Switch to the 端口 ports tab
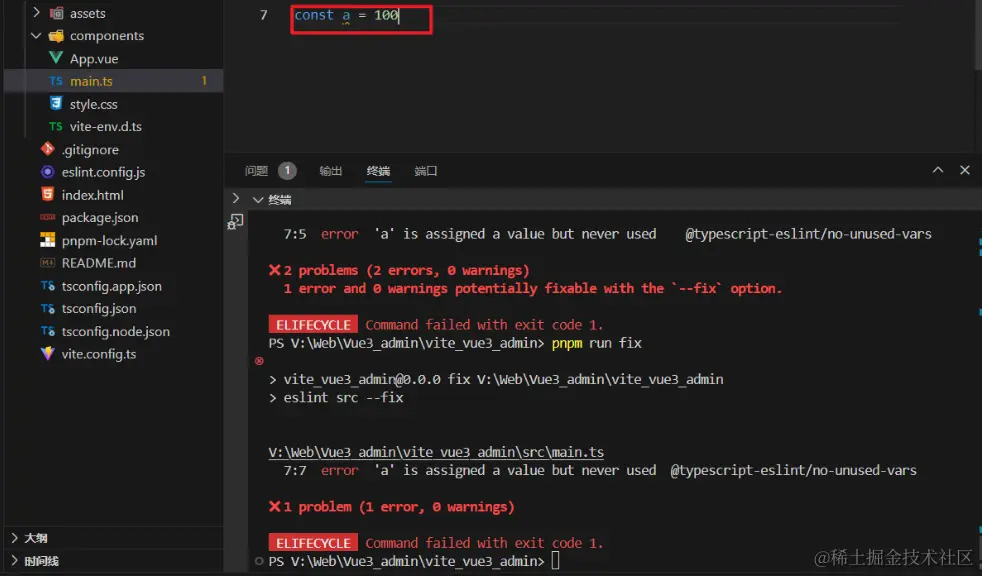 [426, 171]
